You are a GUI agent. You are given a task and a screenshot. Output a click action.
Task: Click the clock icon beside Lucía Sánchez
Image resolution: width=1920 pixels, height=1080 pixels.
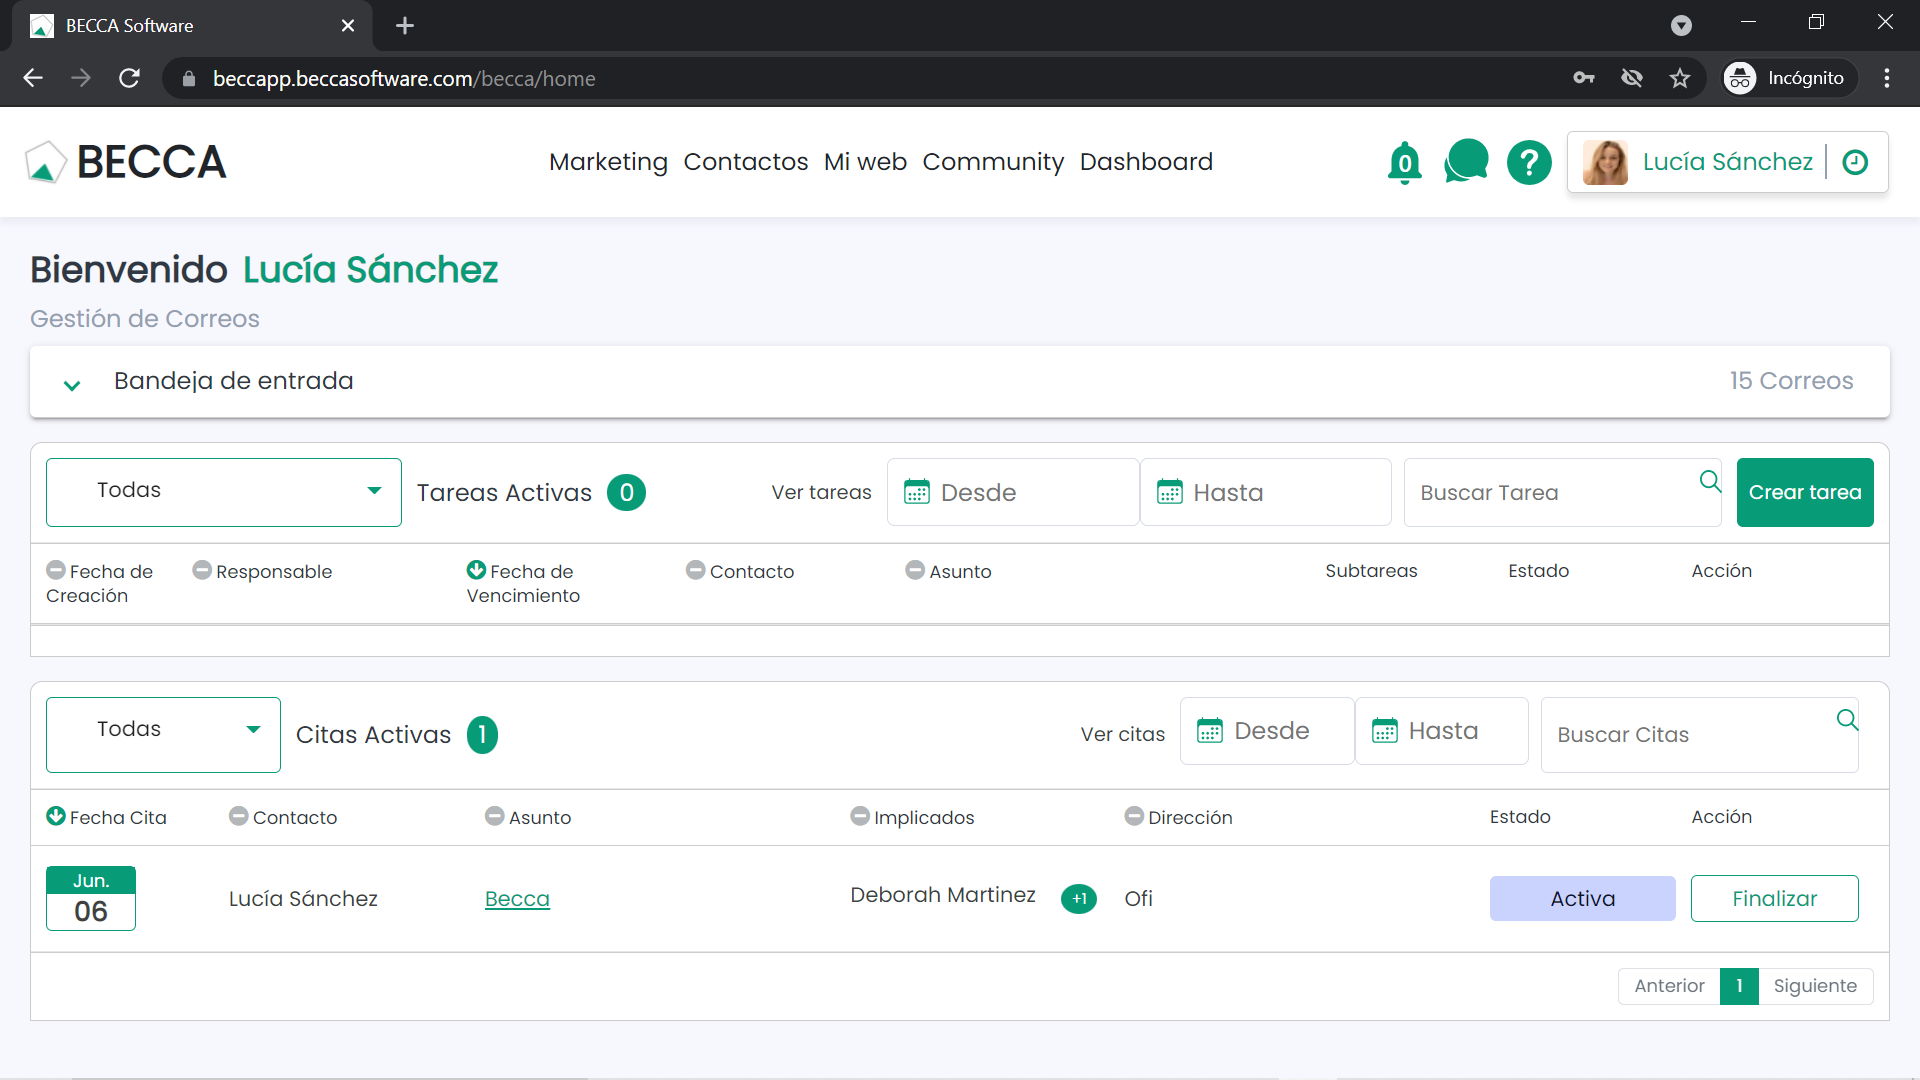[x=1855, y=162]
